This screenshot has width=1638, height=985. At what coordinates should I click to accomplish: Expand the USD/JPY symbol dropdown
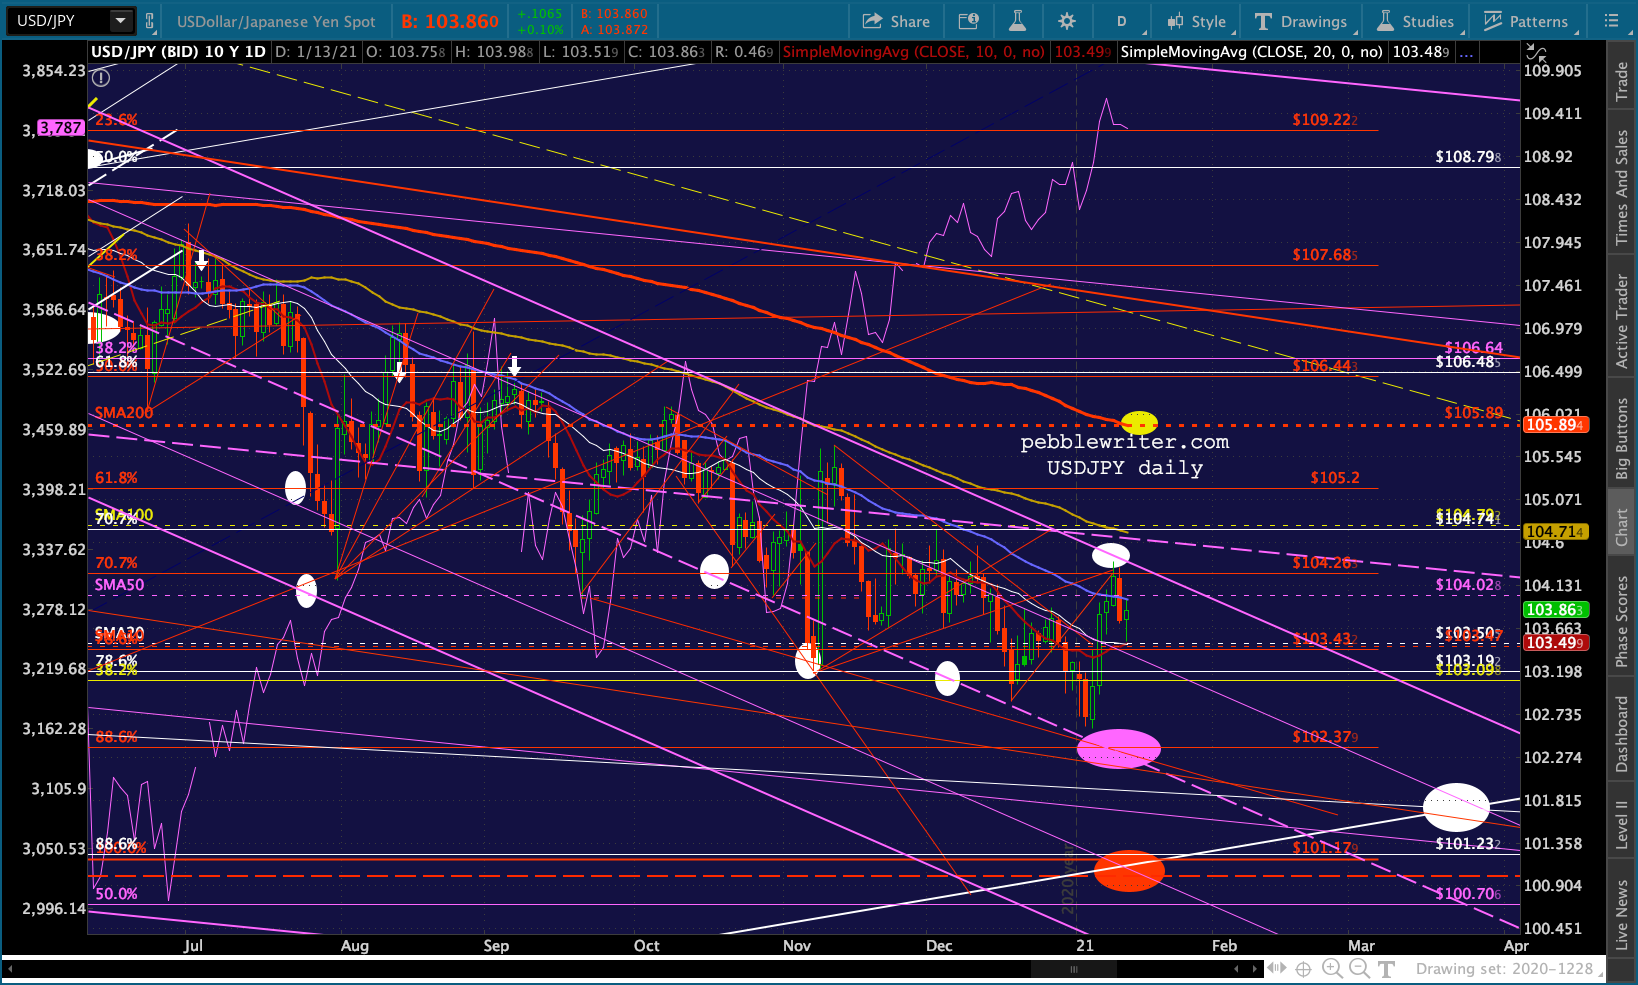click(121, 21)
